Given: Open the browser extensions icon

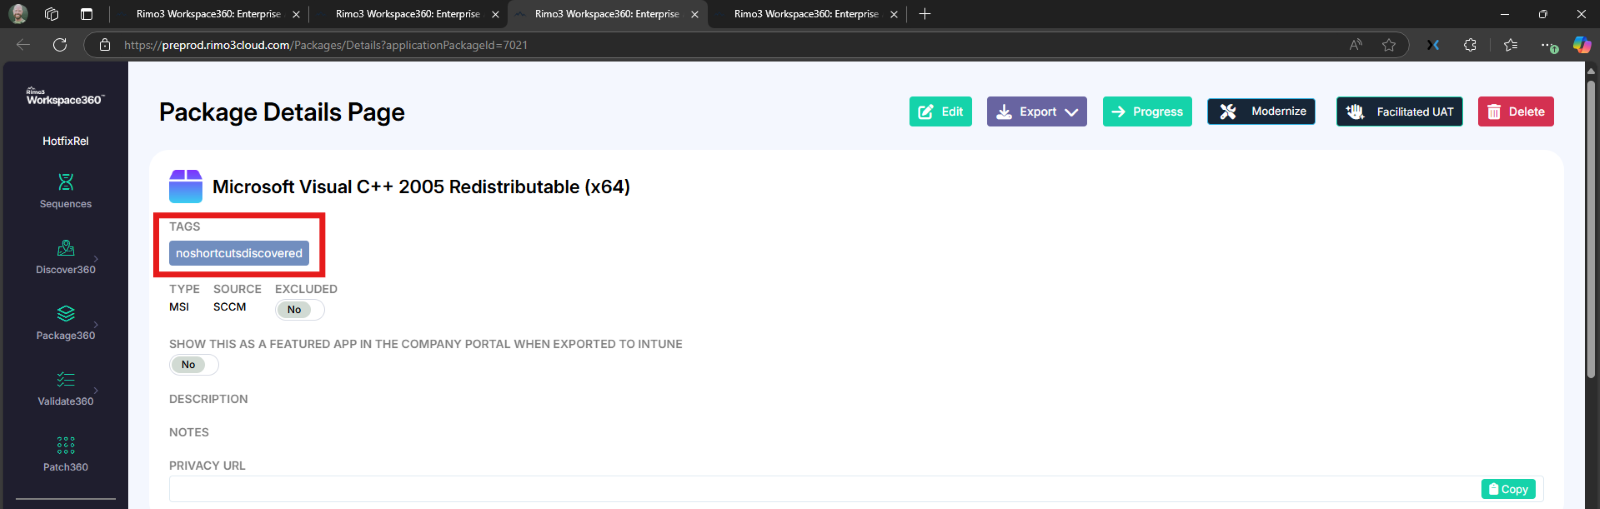Looking at the screenshot, I should pyautogui.click(x=1470, y=45).
